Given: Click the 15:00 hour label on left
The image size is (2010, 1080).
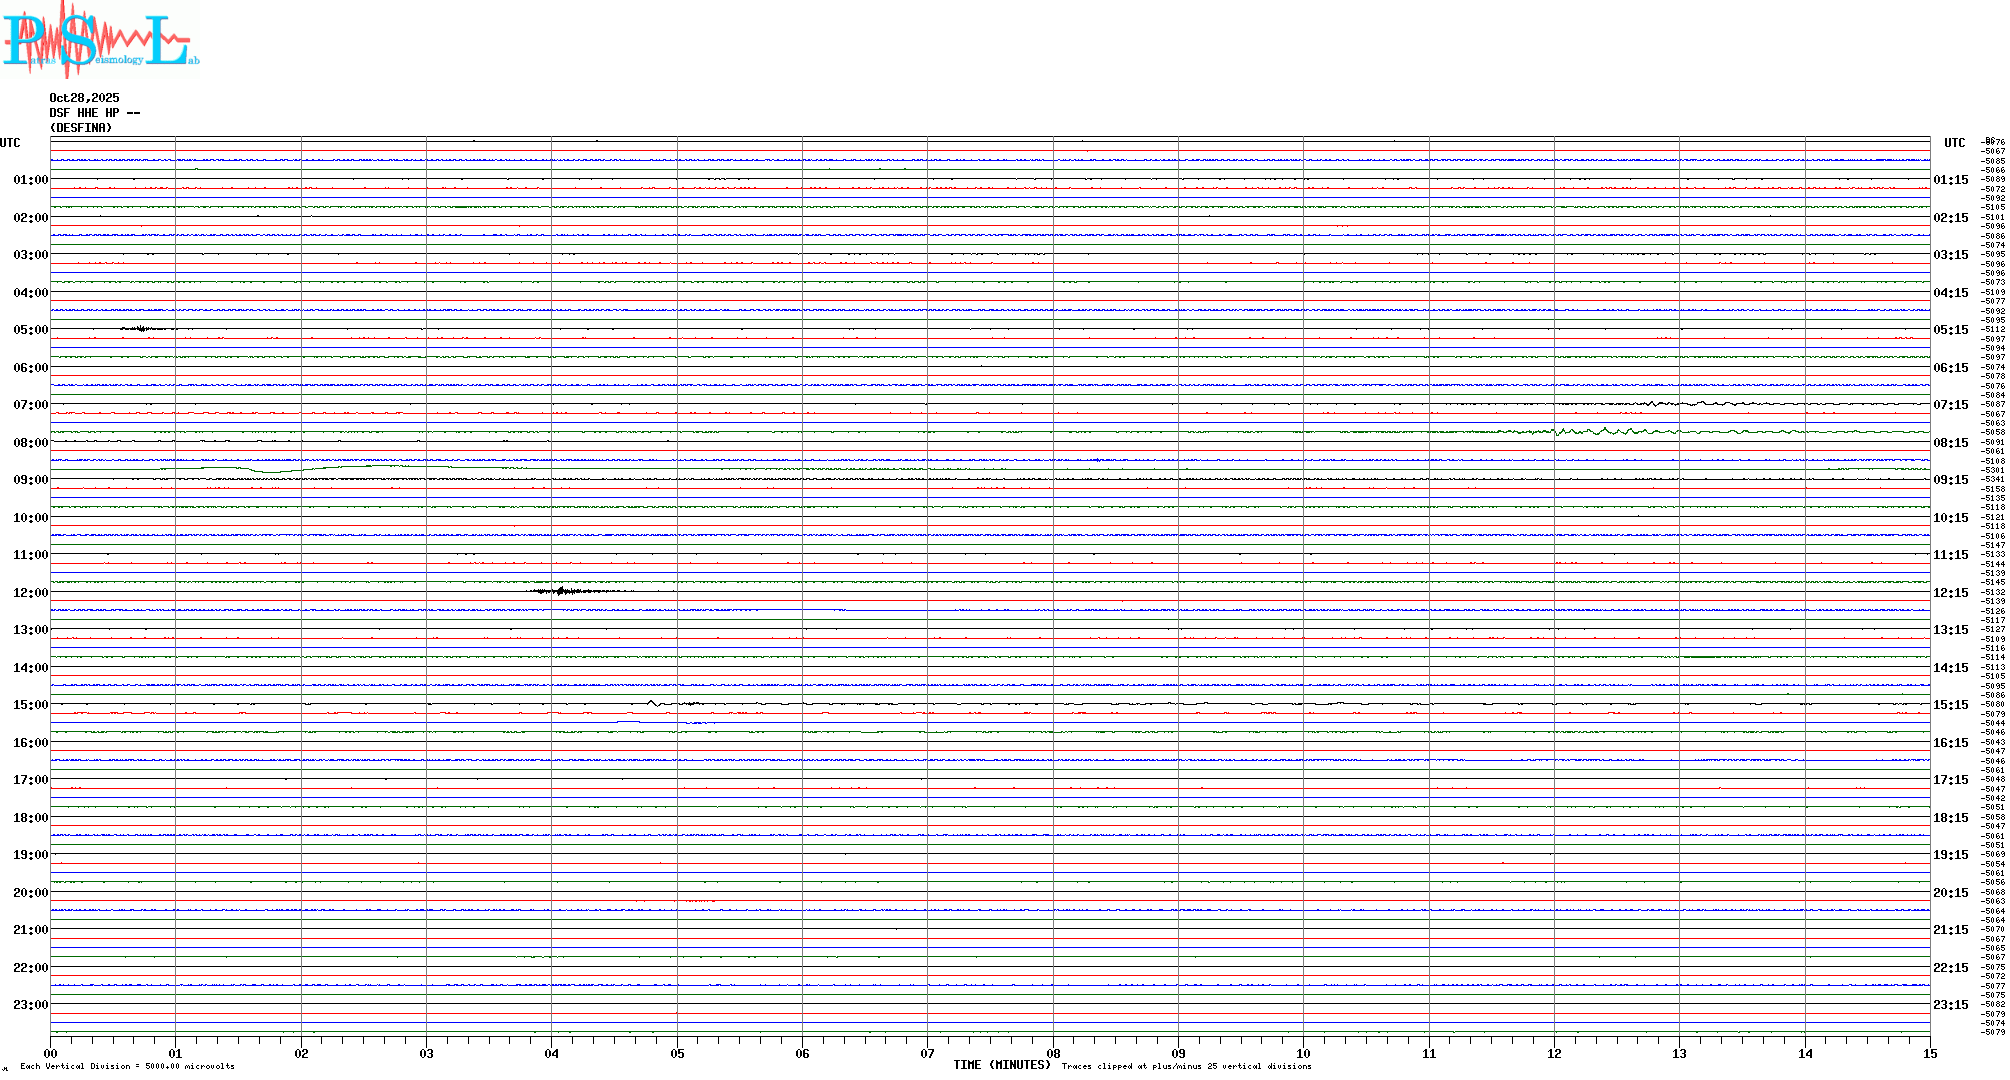Looking at the screenshot, I should pyautogui.click(x=30, y=705).
